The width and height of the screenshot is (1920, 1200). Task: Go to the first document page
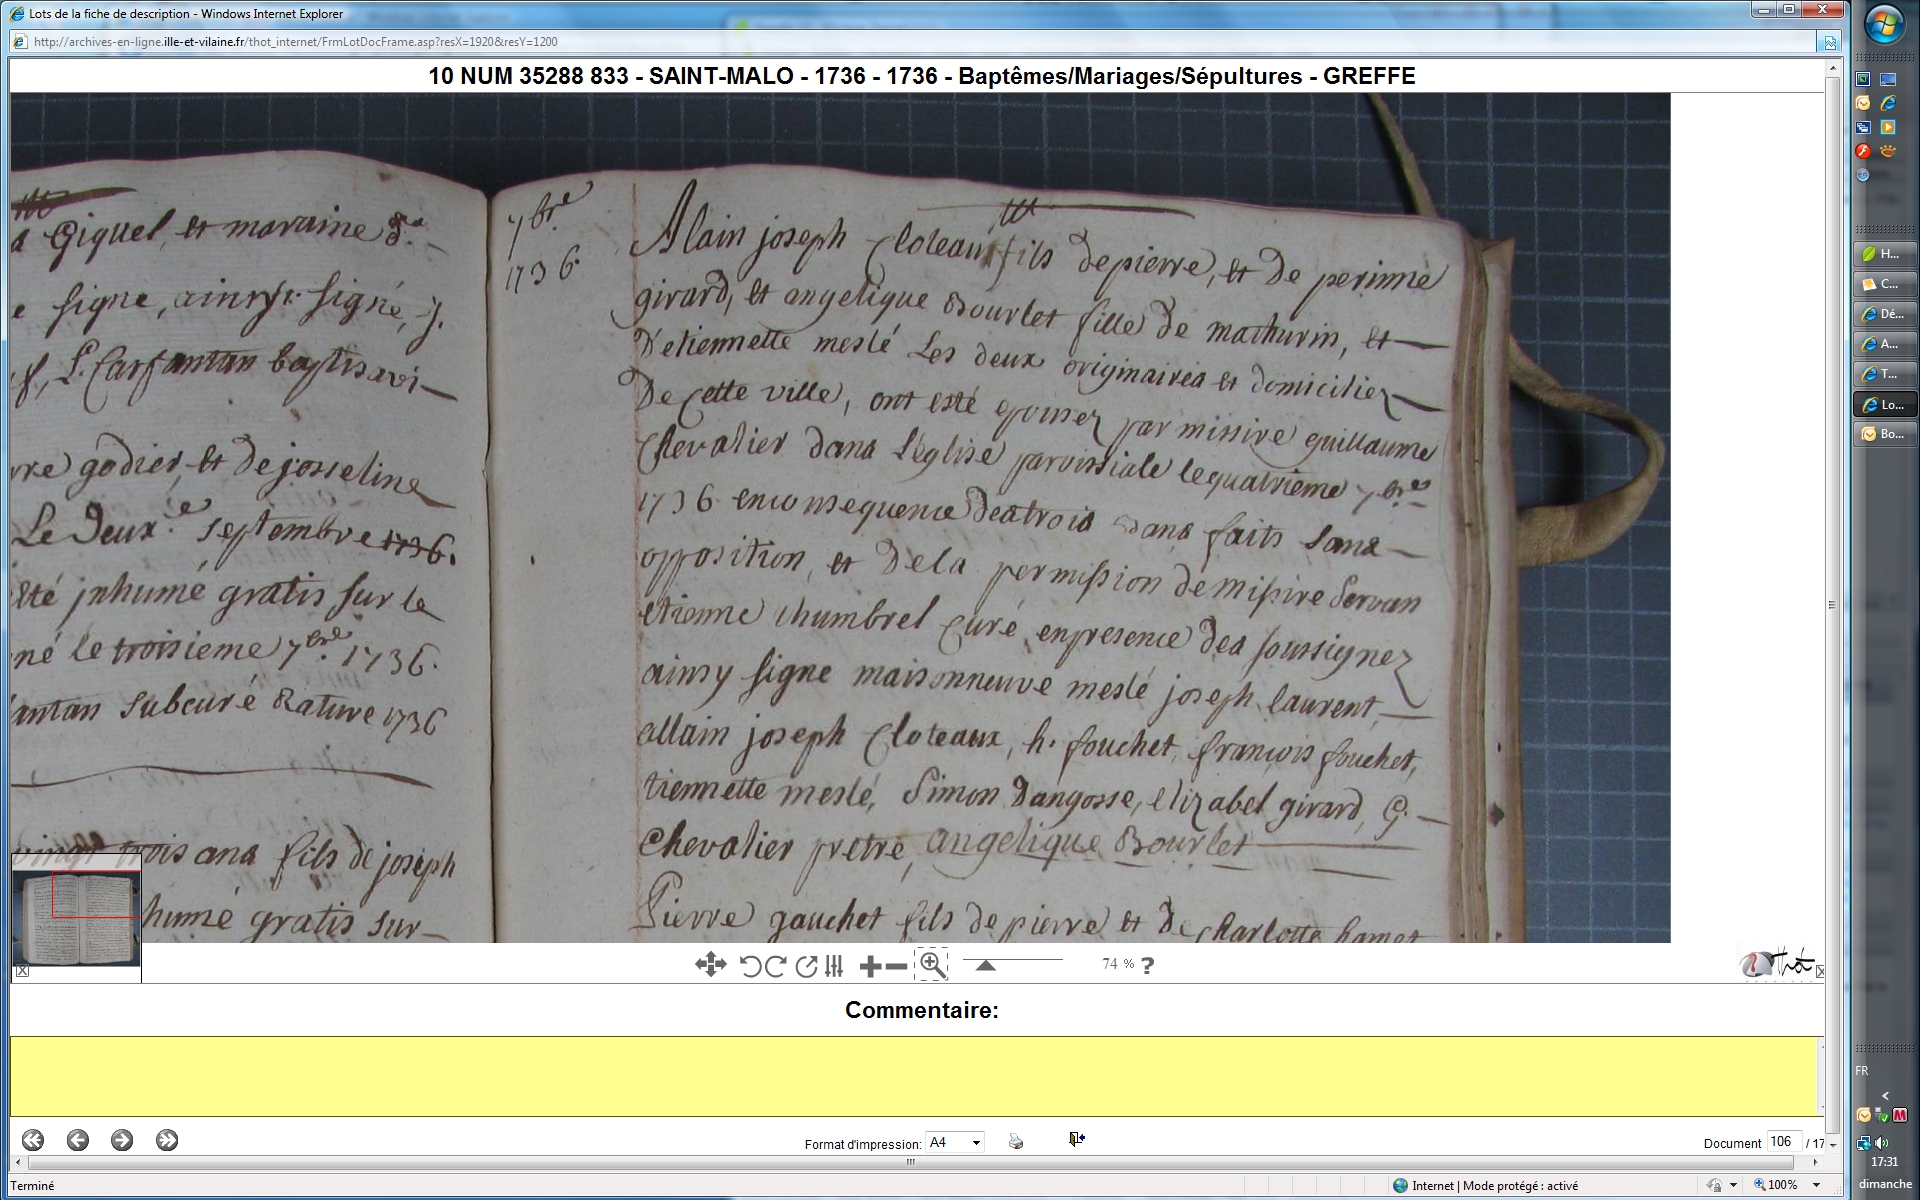point(33,1140)
